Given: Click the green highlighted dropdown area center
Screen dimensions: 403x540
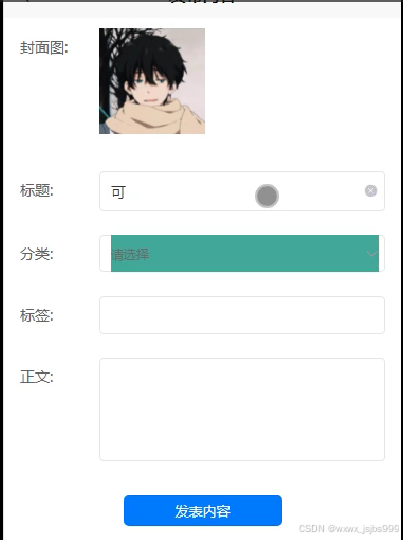Looking at the screenshot, I should (x=245, y=253).
